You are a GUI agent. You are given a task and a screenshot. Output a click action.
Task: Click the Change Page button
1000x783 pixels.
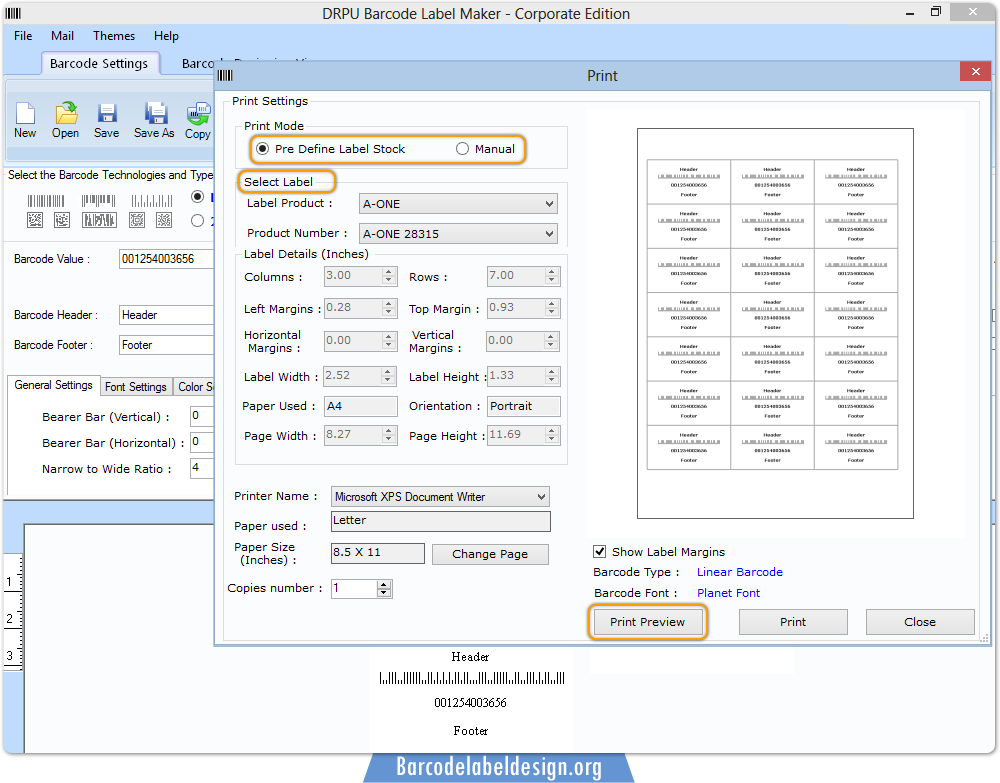490,554
